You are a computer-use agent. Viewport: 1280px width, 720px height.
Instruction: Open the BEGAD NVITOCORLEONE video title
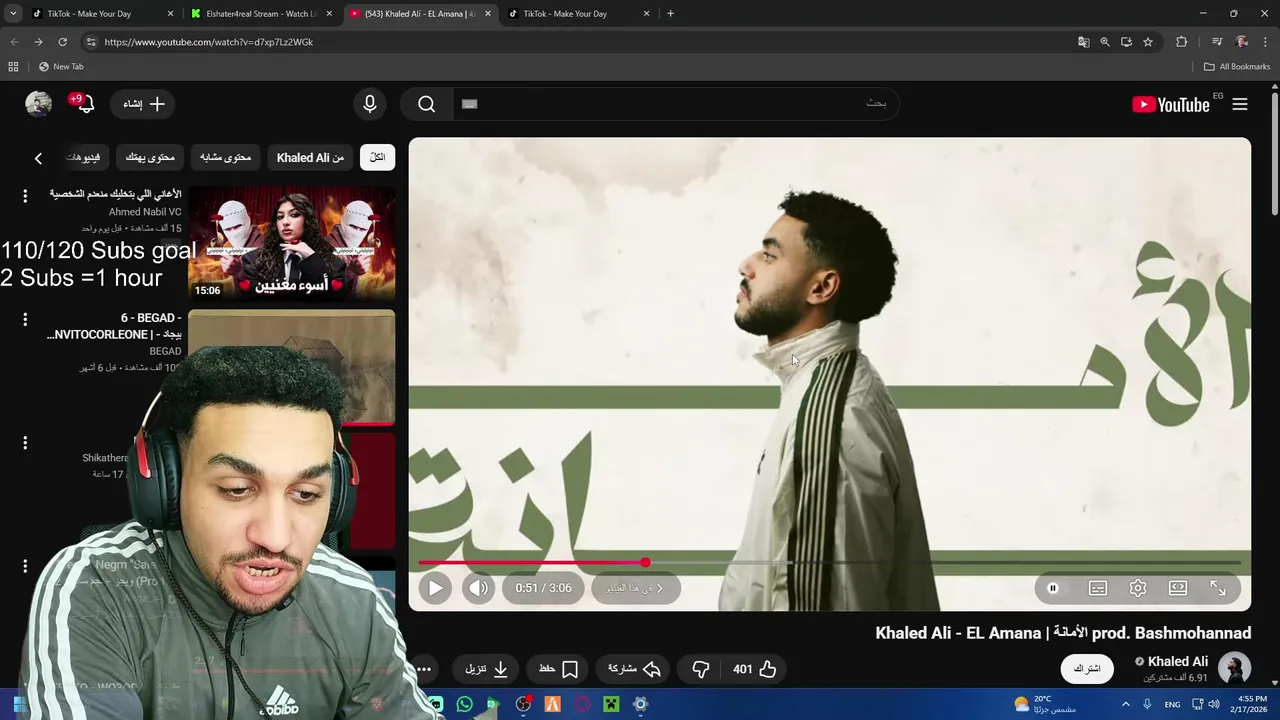(x=114, y=326)
